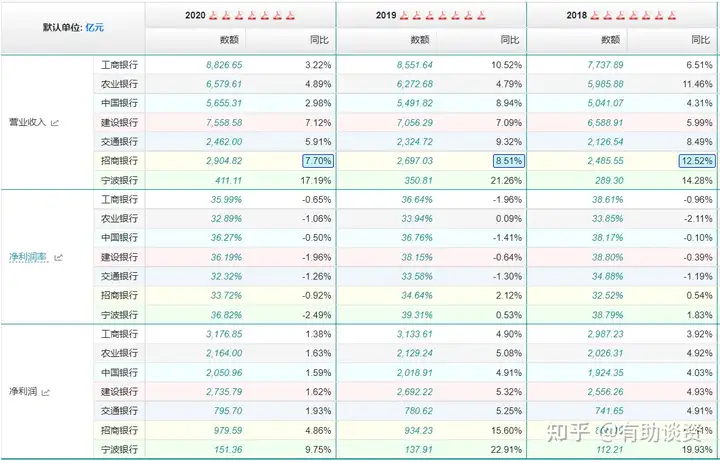Select the net margin value 38.80%
The image size is (720, 462).
click(608, 257)
